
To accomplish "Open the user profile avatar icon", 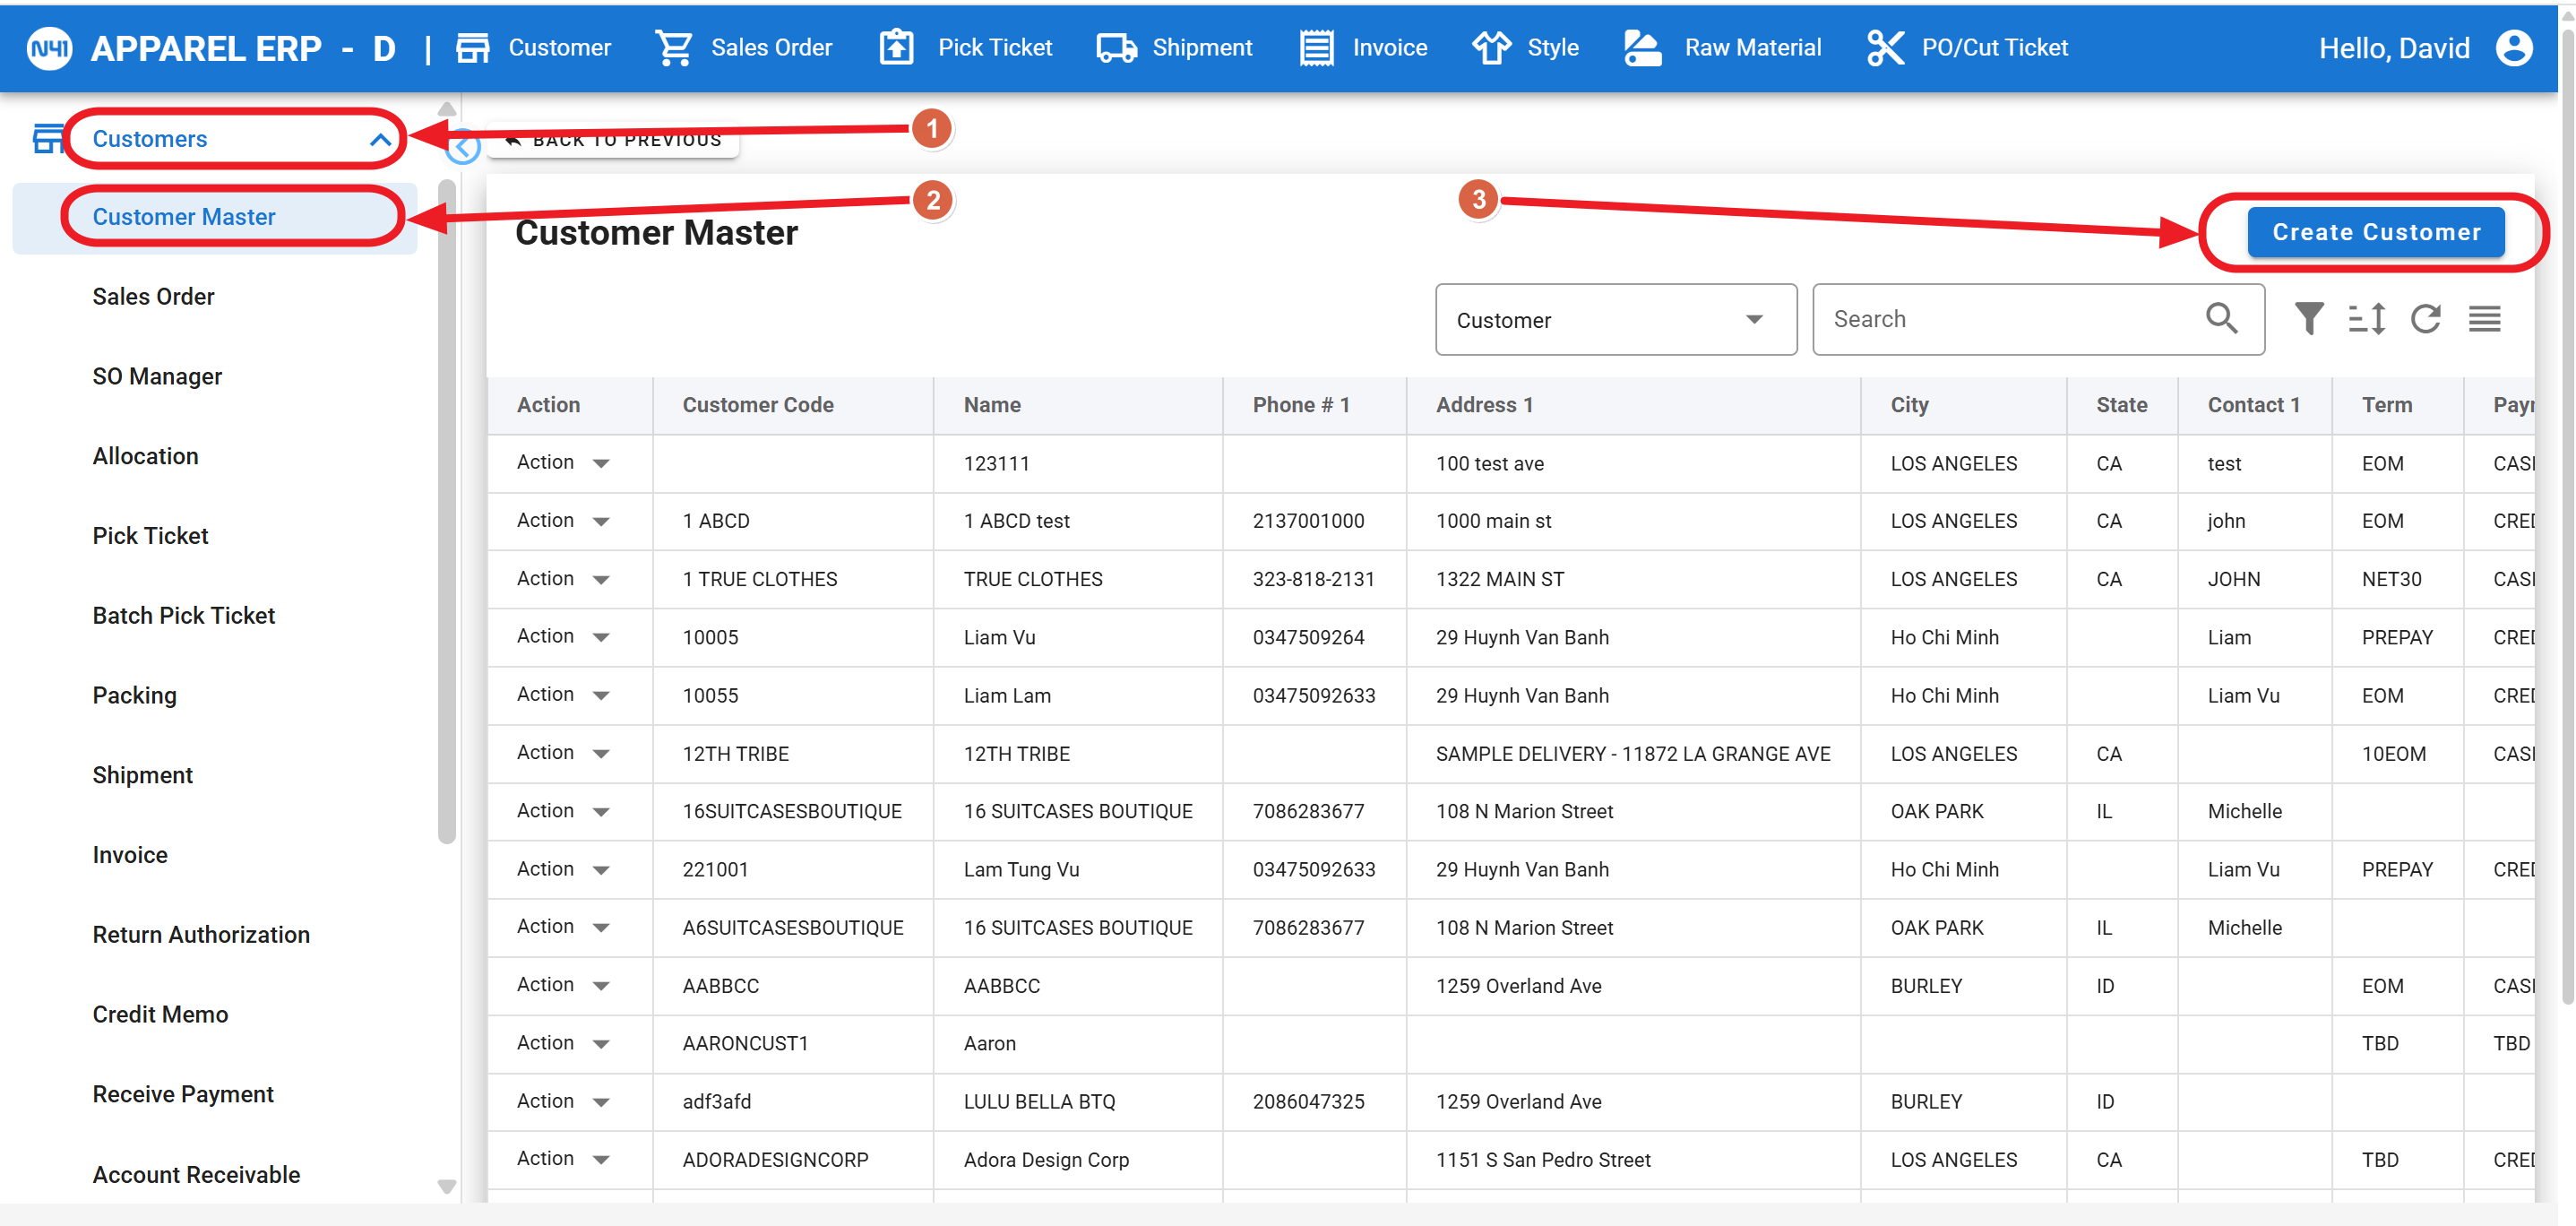I will pyautogui.click(x=2514, y=47).
